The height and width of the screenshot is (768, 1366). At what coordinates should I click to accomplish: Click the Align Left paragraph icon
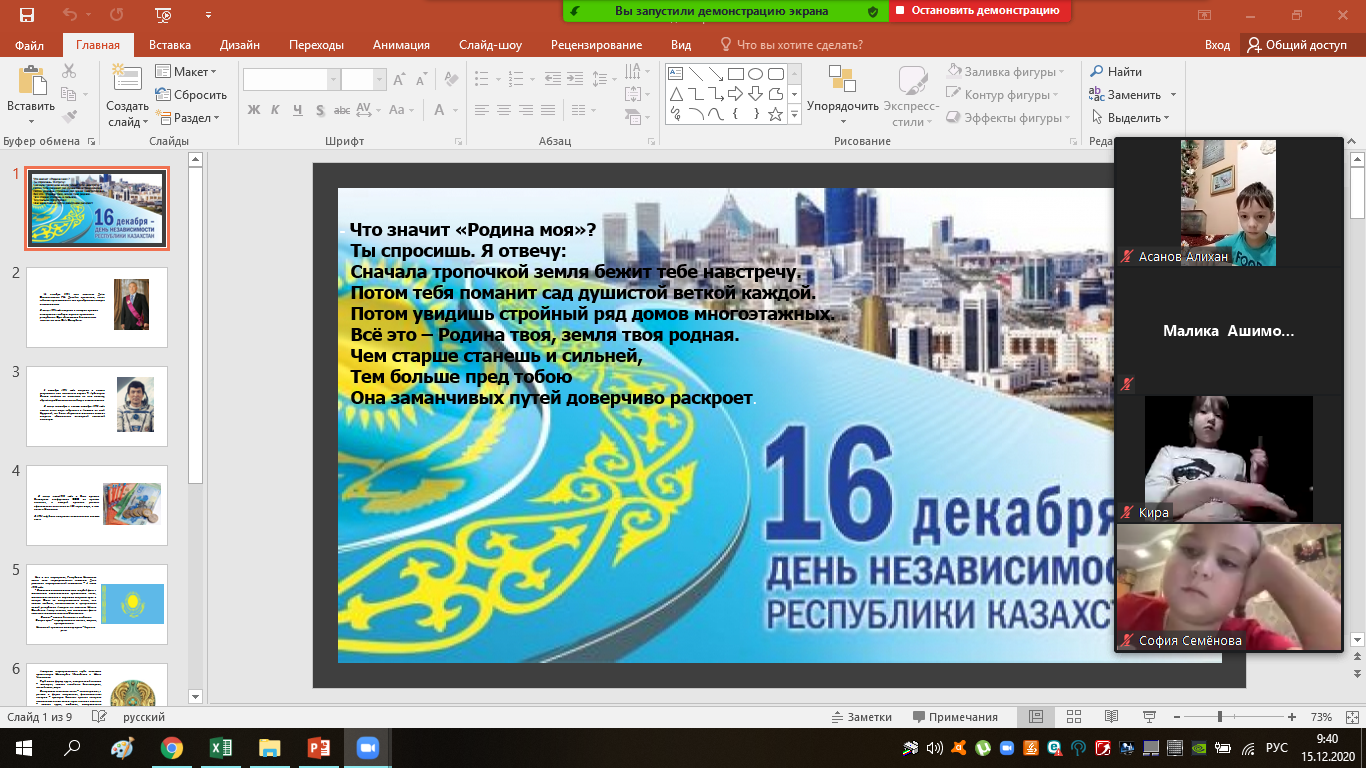click(x=484, y=110)
